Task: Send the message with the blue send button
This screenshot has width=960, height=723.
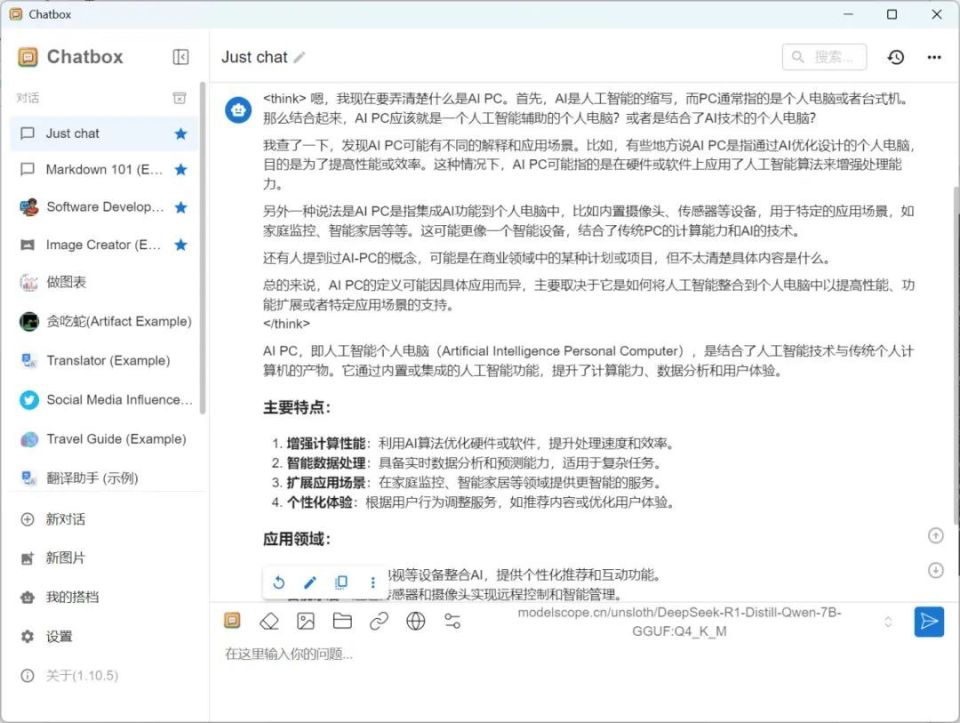Action: pyautogui.click(x=929, y=621)
